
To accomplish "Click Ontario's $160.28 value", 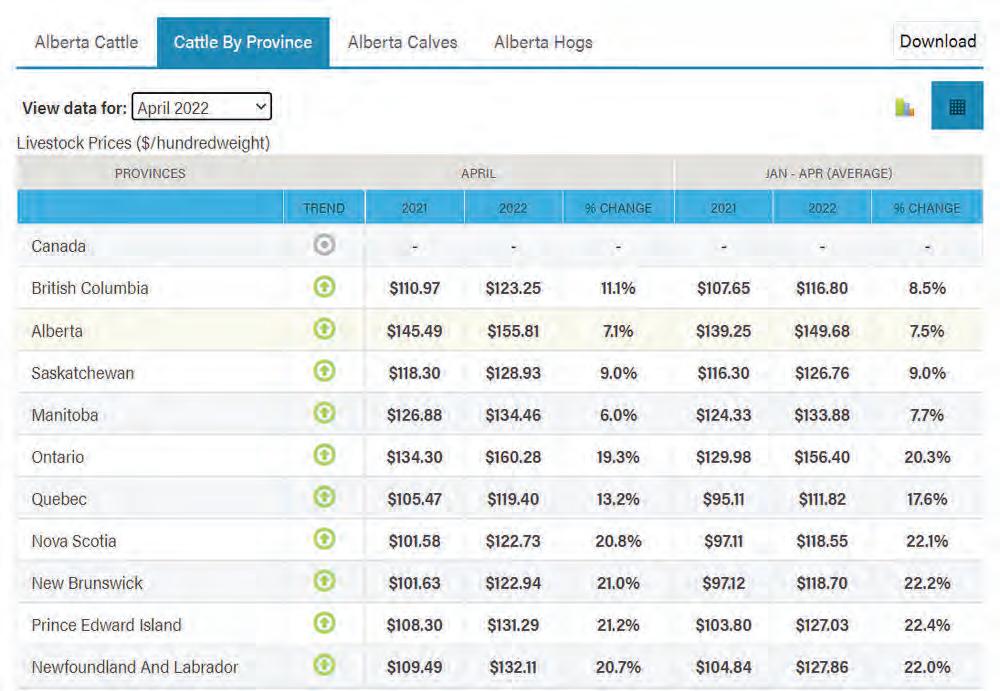I will pyautogui.click(x=513, y=457).
